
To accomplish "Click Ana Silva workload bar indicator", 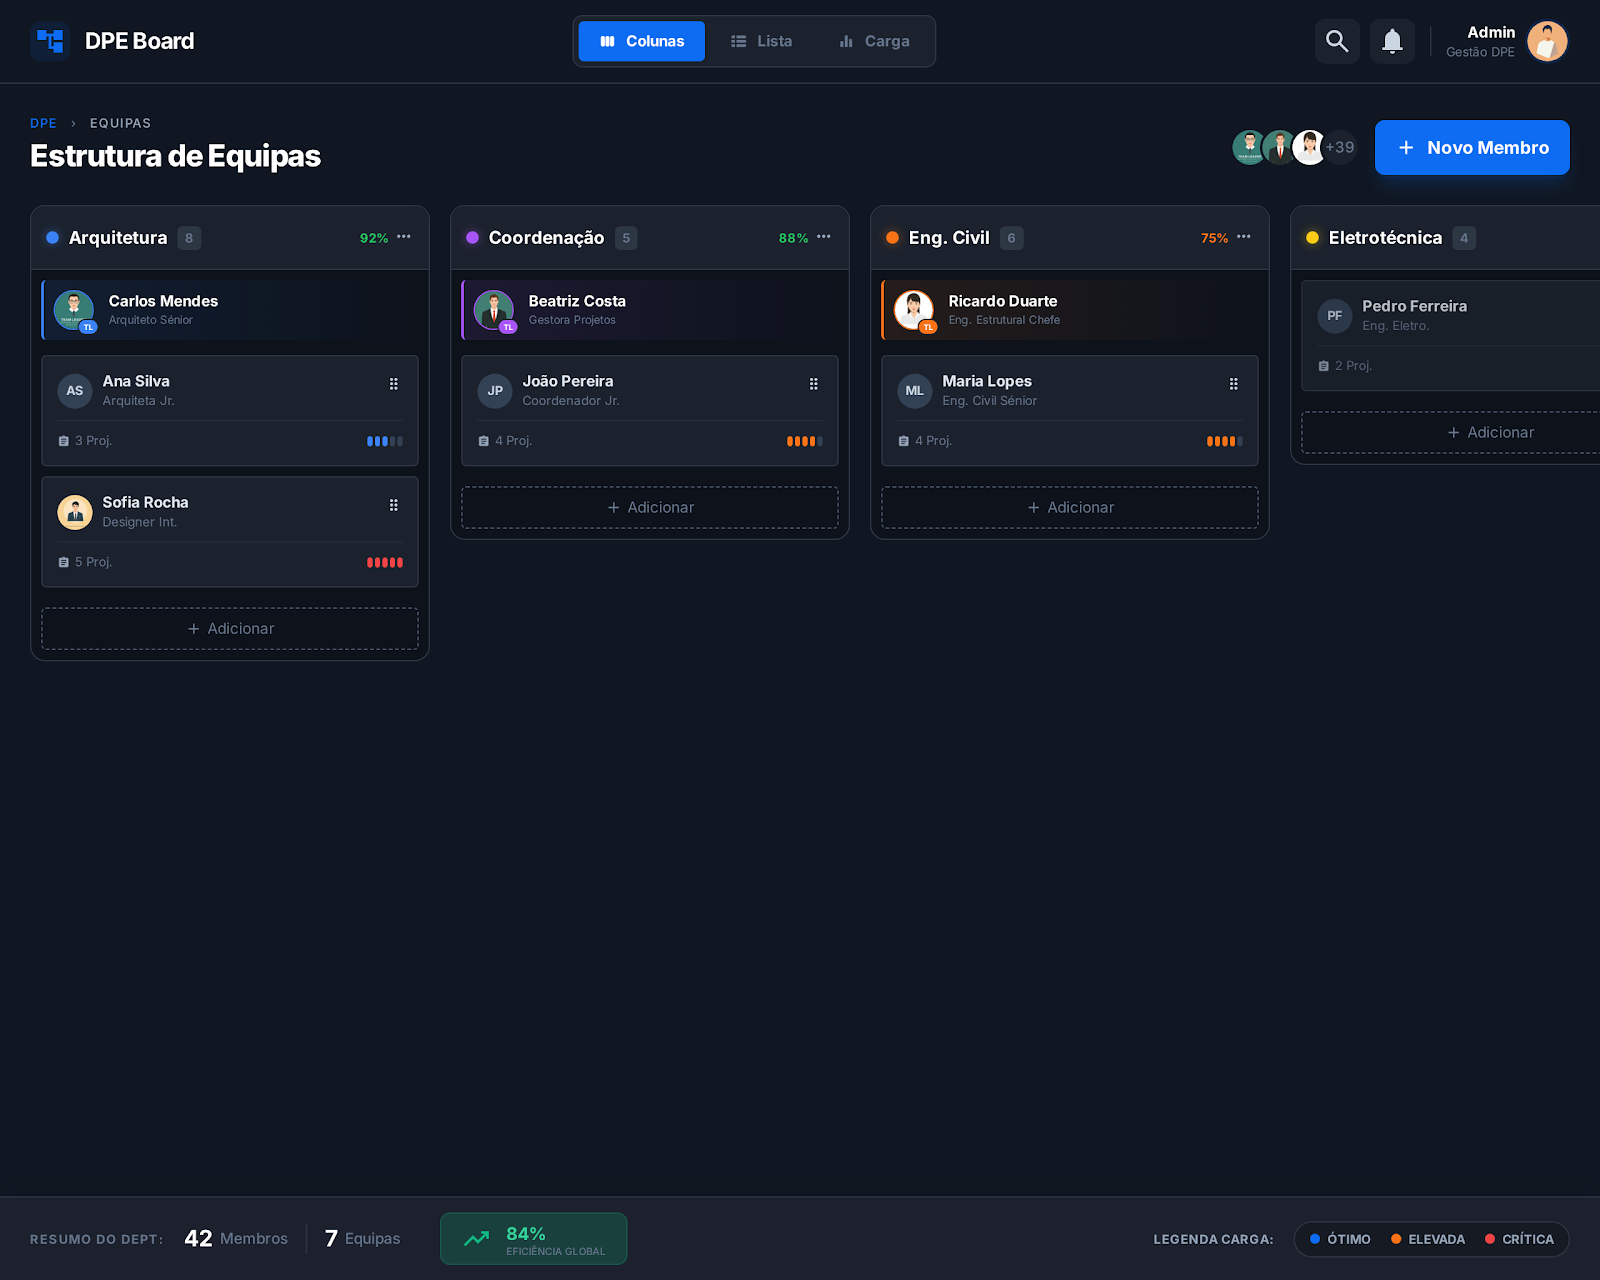I will tap(385, 441).
